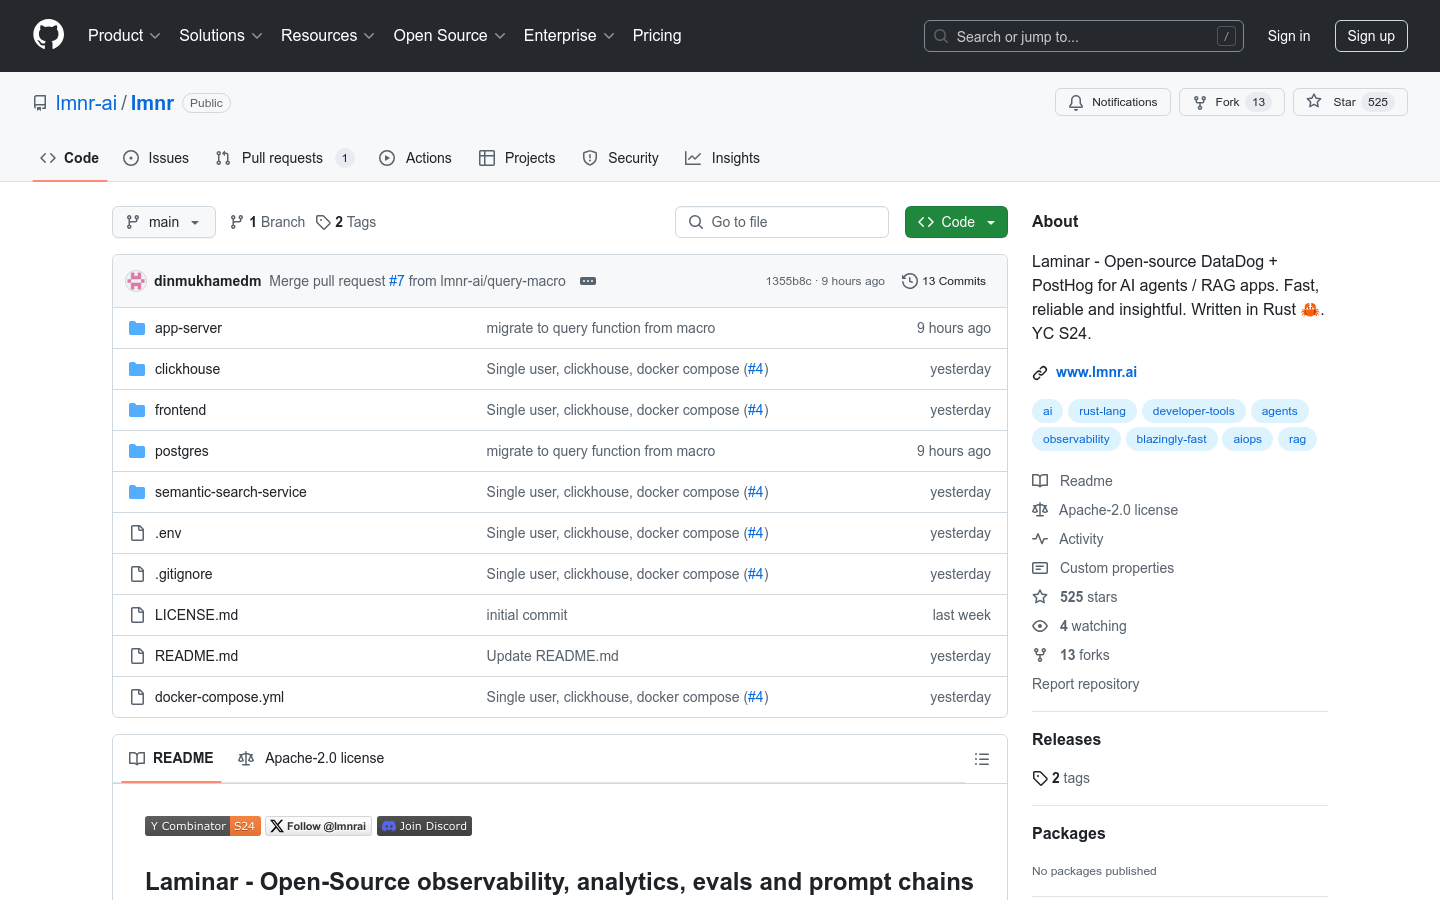Expand the Resources menu
Image resolution: width=1440 pixels, height=900 pixels.
click(x=328, y=35)
